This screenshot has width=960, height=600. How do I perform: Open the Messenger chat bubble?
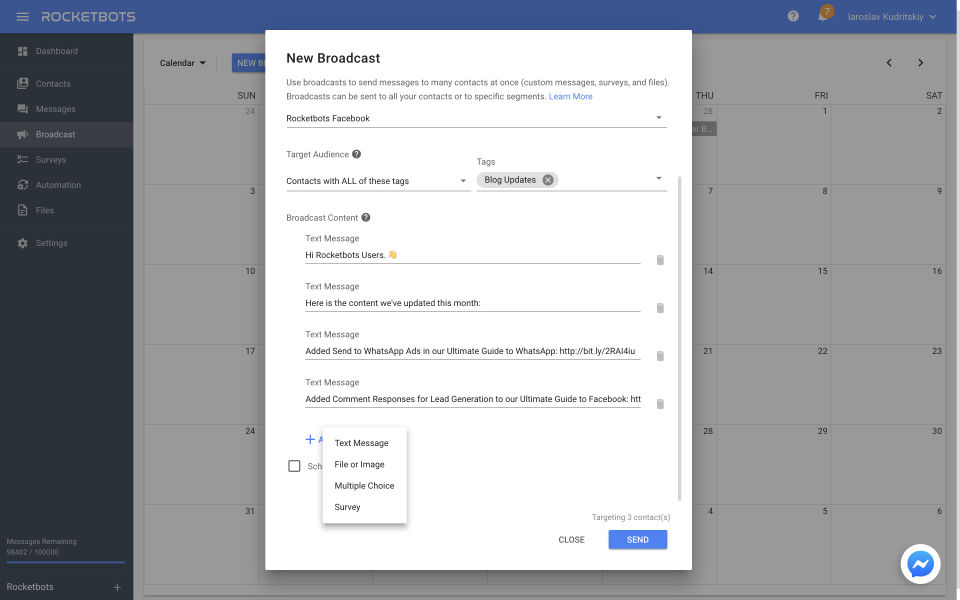point(920,564)
